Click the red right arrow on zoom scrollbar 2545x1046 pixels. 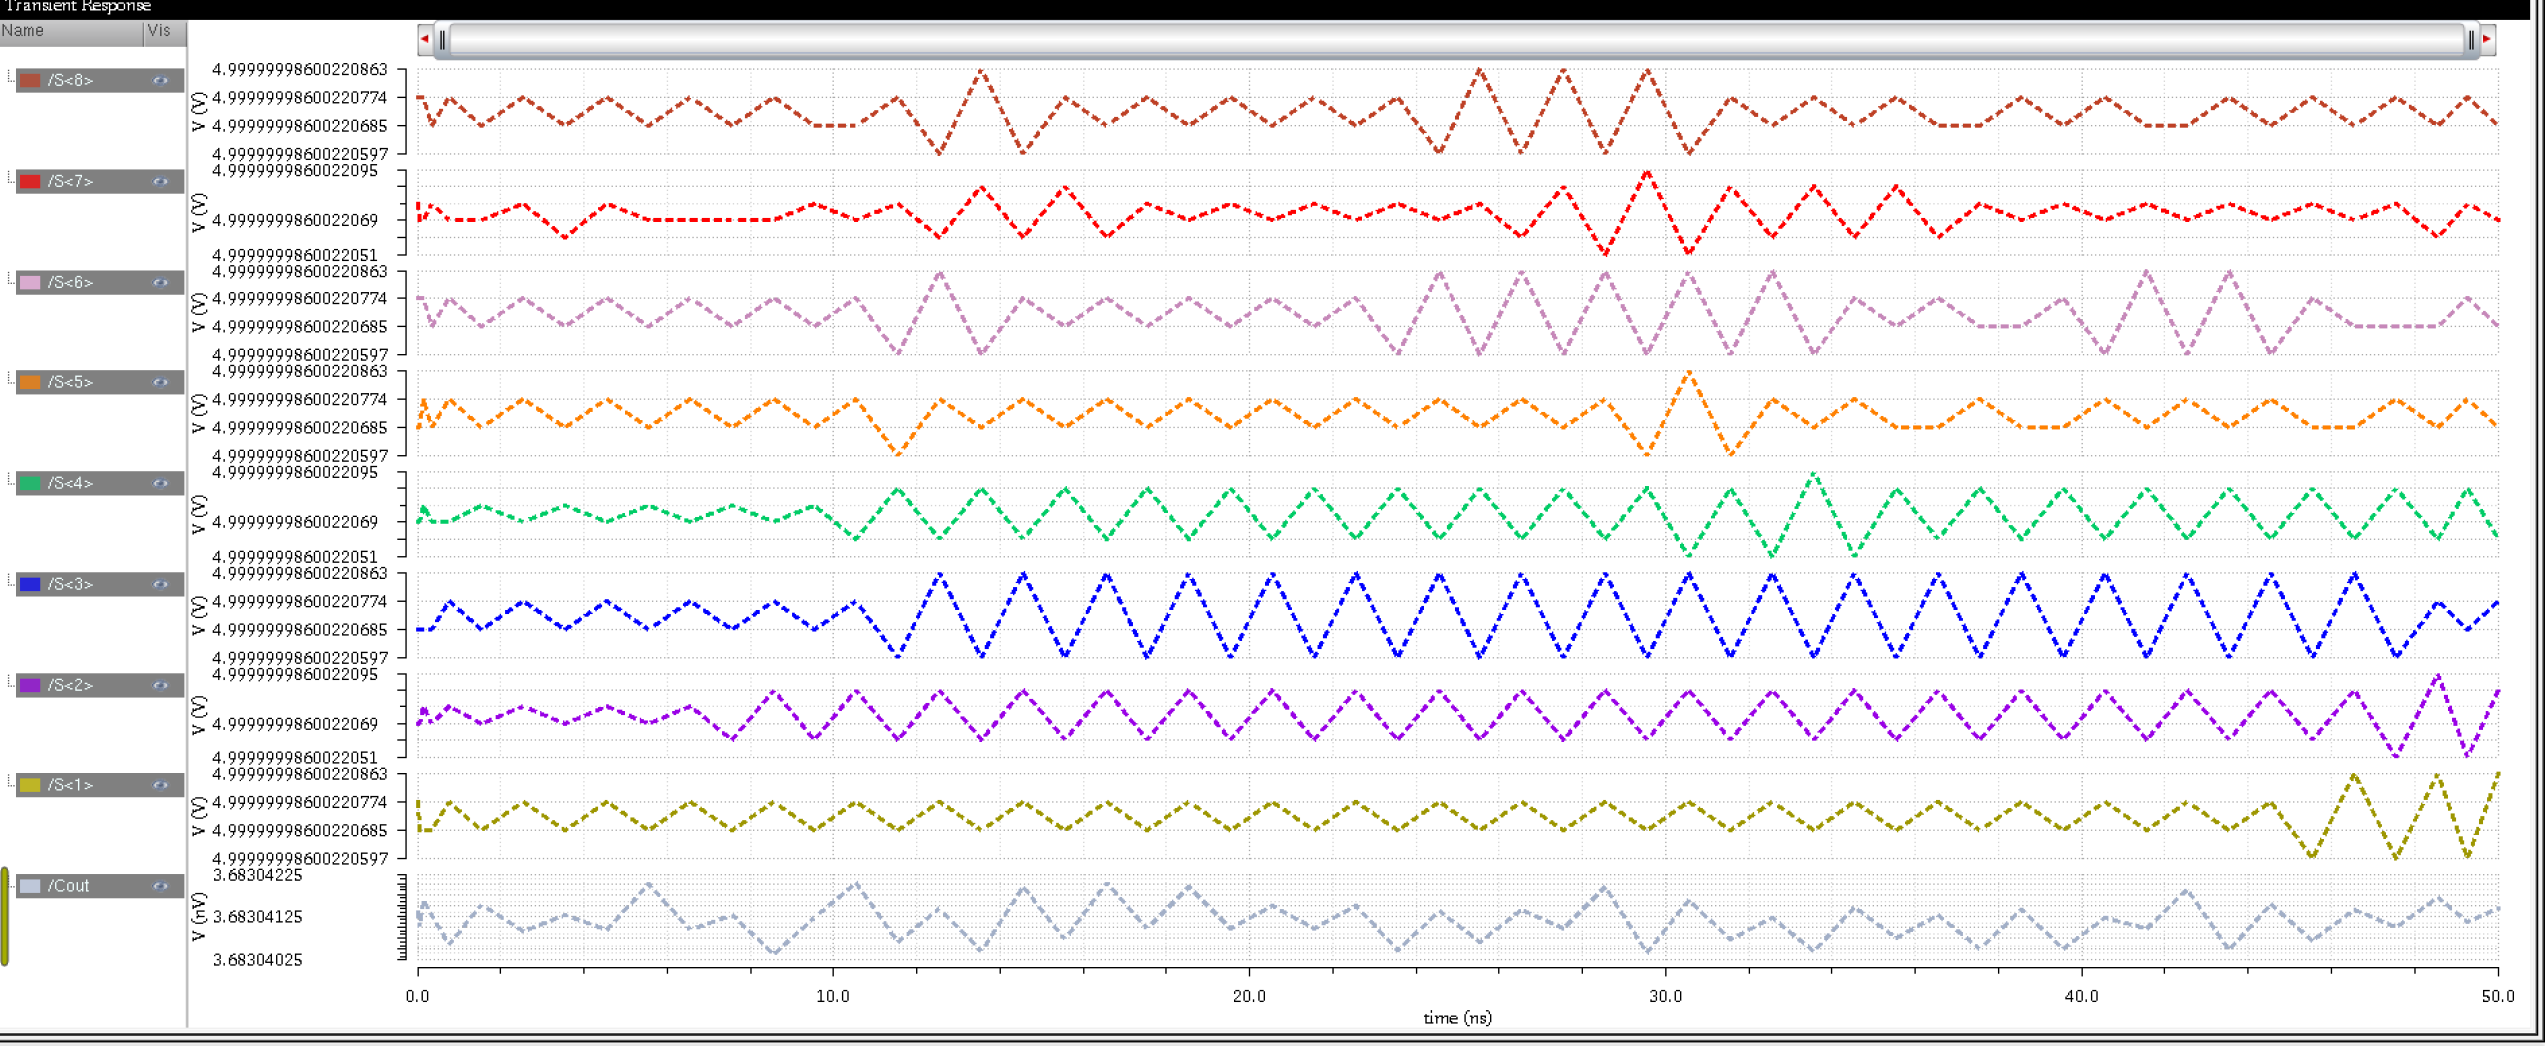pos(2487,39)
